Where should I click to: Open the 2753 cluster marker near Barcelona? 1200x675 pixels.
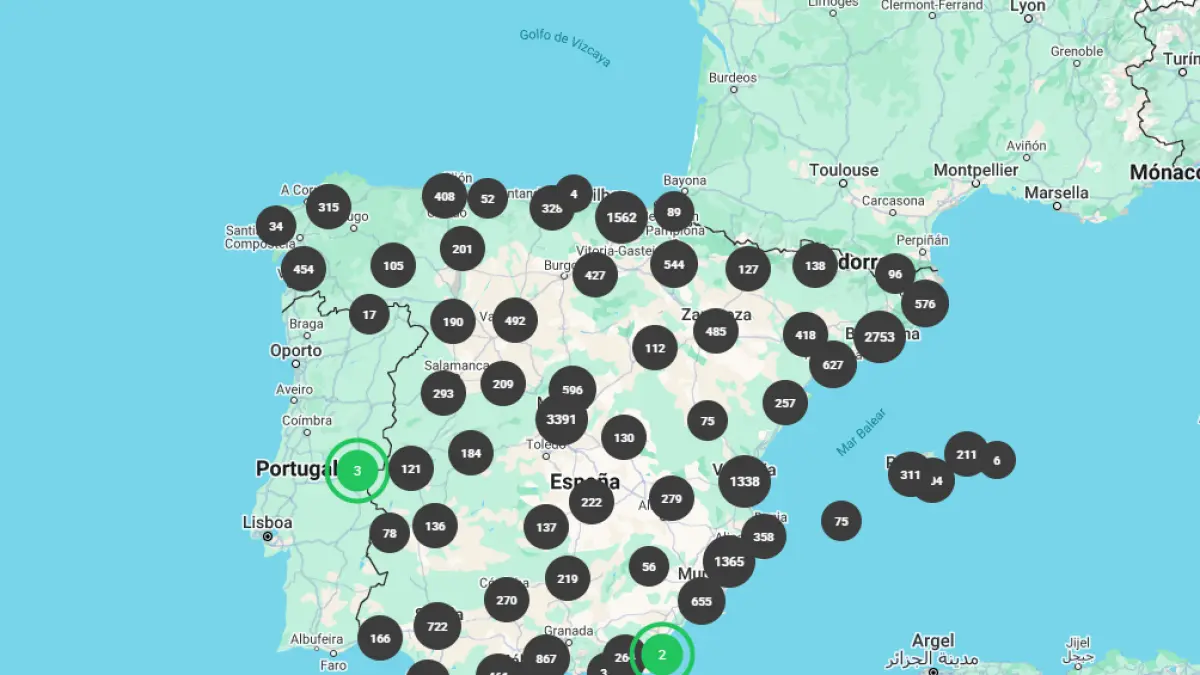click(x=879, y=337)
